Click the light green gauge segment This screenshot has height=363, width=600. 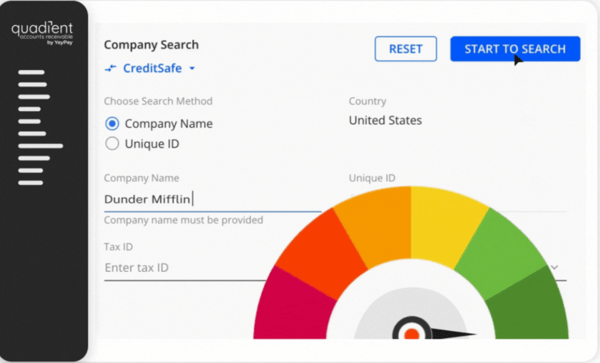[x=501, y=252]
